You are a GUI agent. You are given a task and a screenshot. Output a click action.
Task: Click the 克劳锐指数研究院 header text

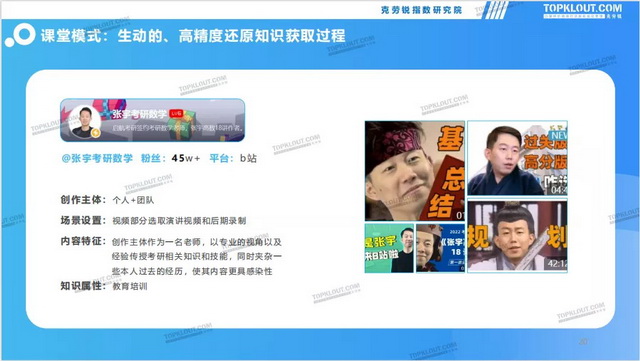tap(421, 10)
